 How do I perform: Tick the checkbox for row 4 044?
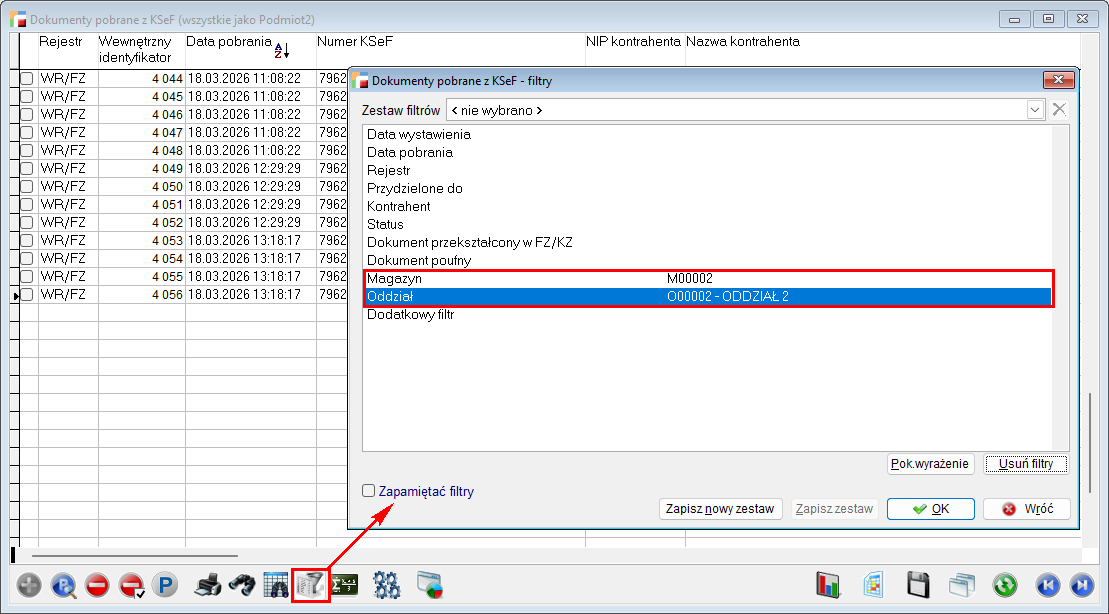(27, 78)
